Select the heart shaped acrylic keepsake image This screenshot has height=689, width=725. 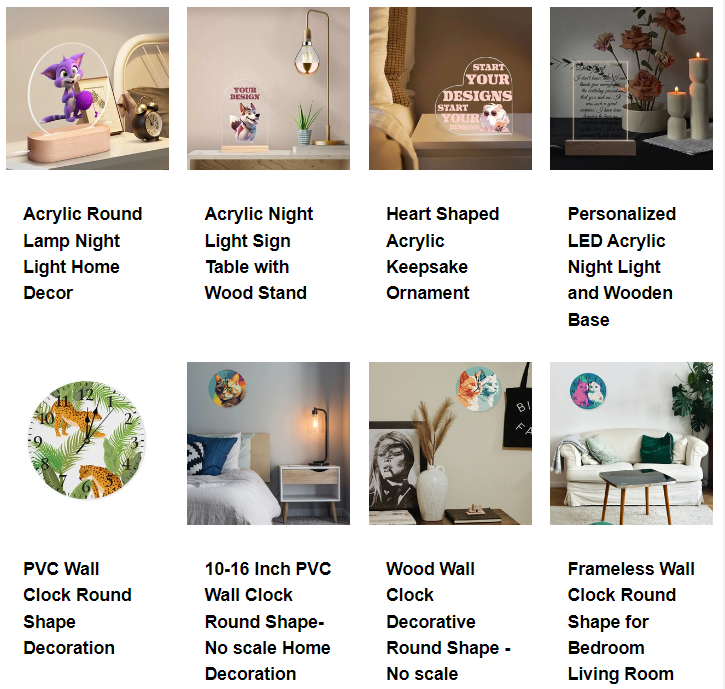[450, 88]
